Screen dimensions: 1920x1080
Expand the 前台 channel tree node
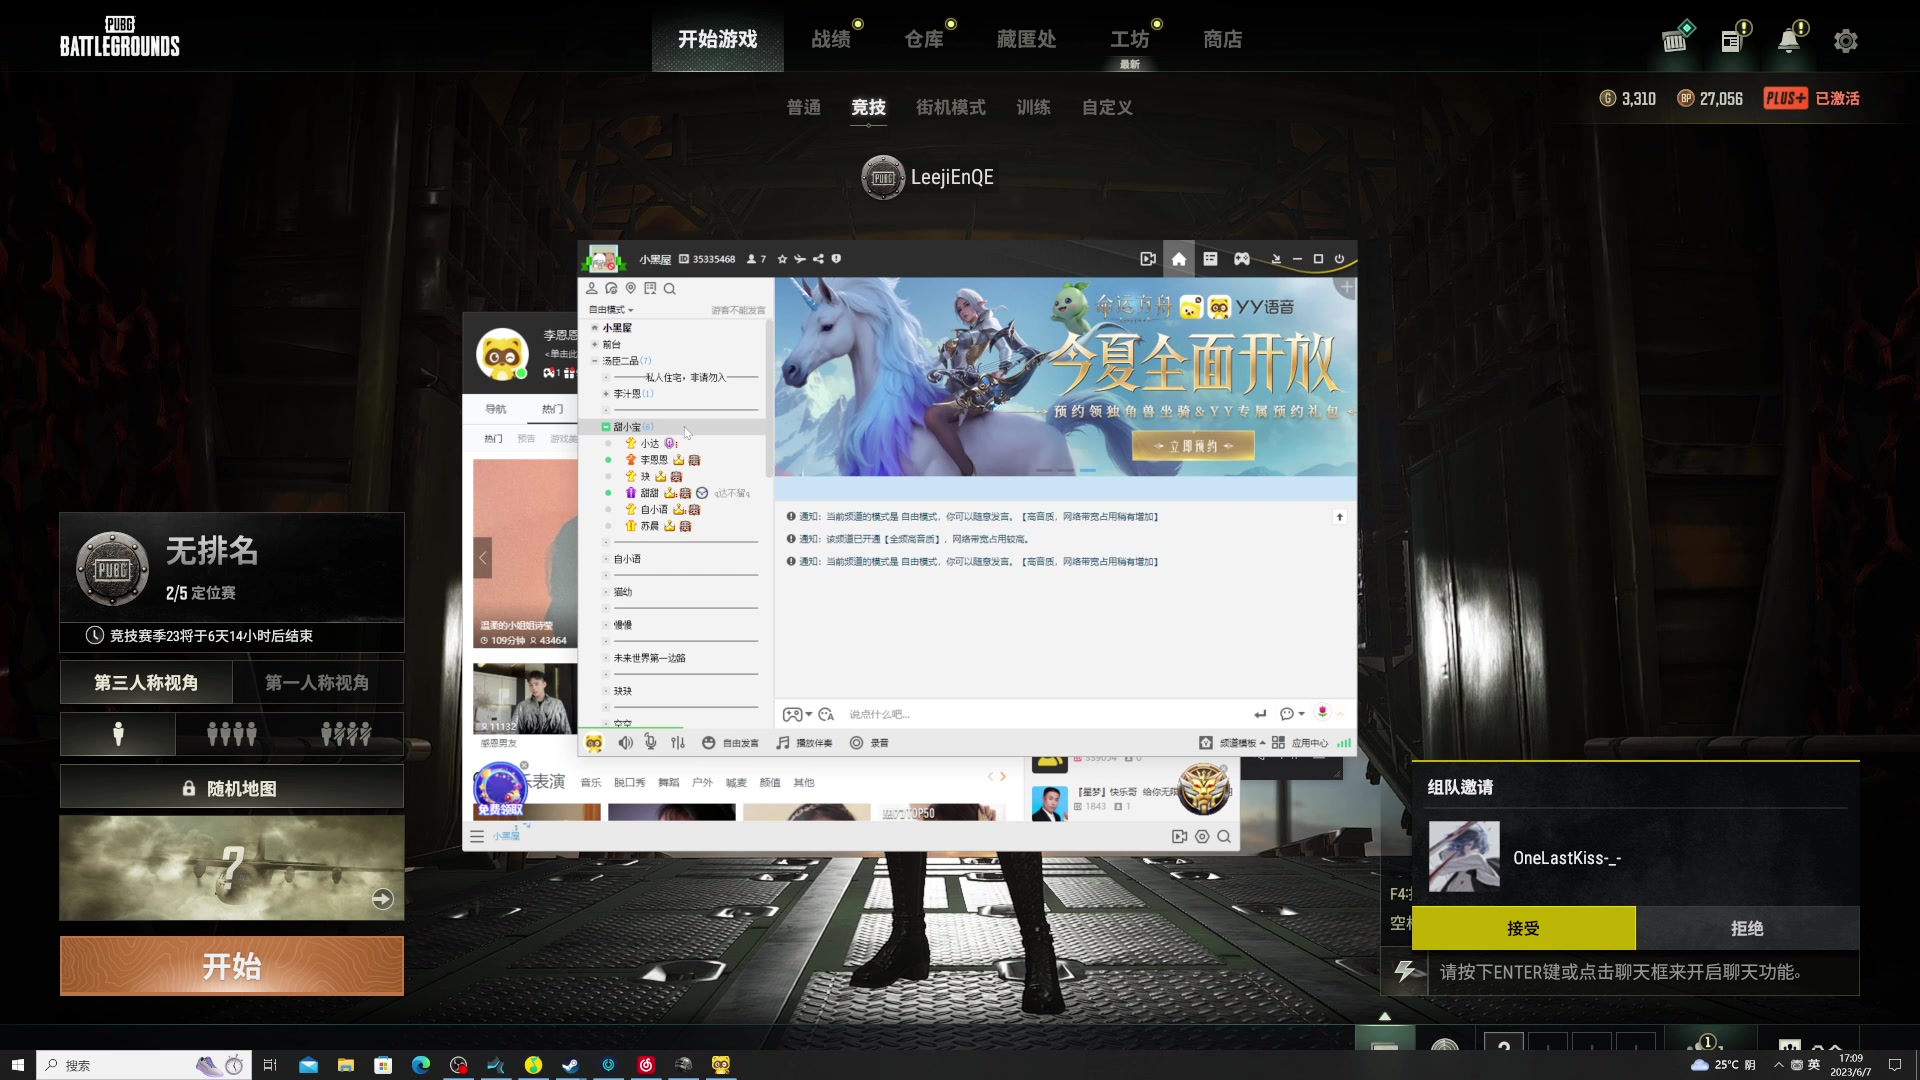595,344
